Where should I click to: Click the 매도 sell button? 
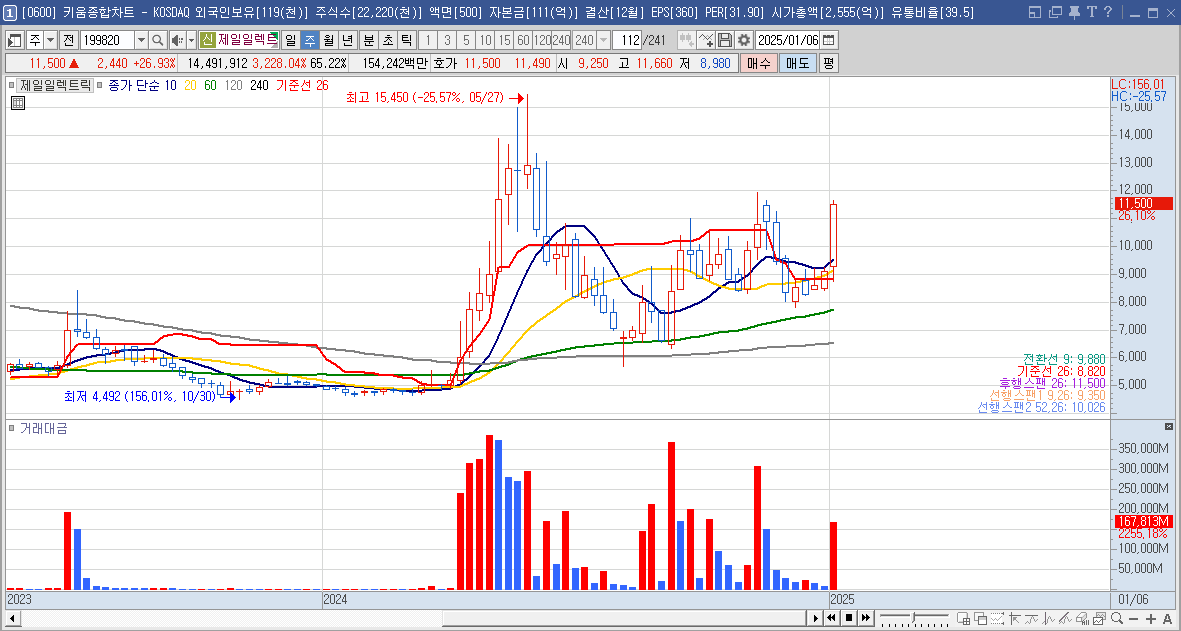point(798,64)
